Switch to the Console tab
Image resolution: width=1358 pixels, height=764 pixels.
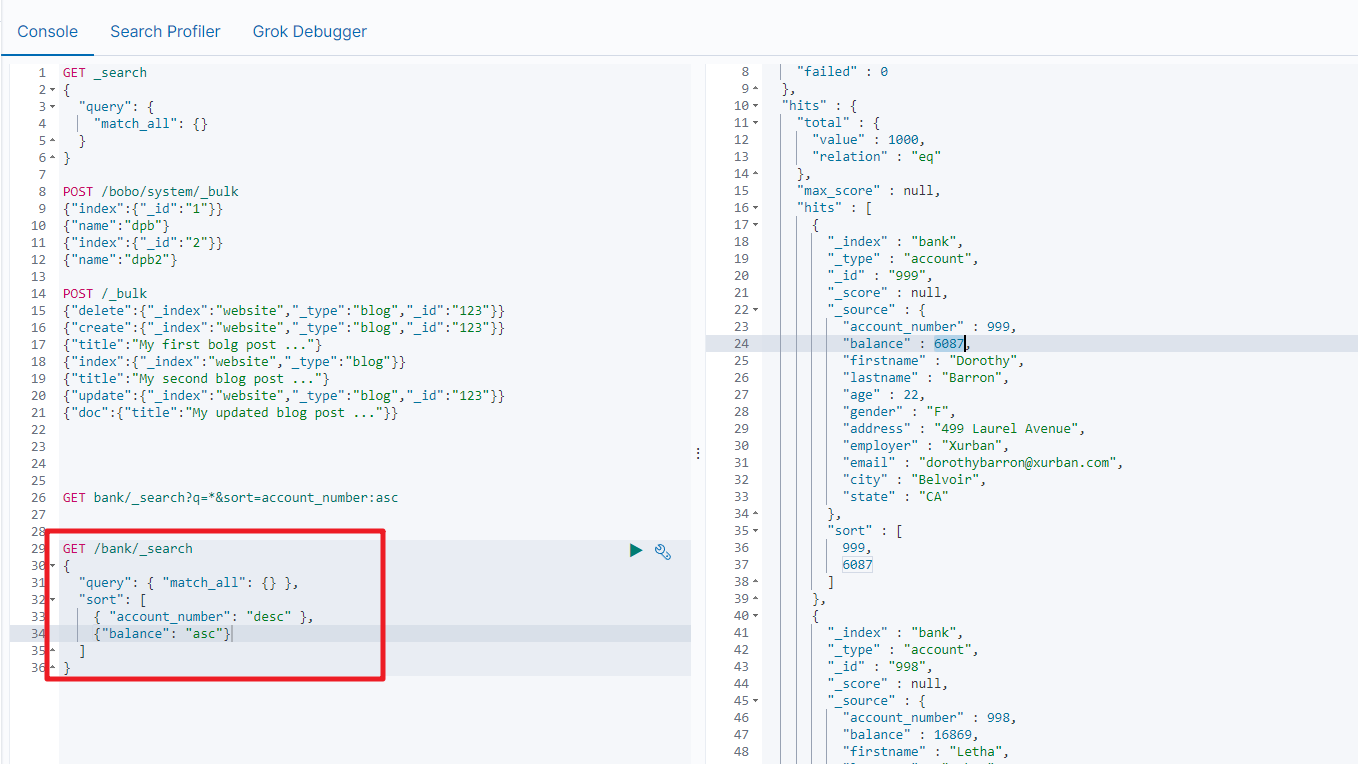pyautogui.click(x=47, y=31)
